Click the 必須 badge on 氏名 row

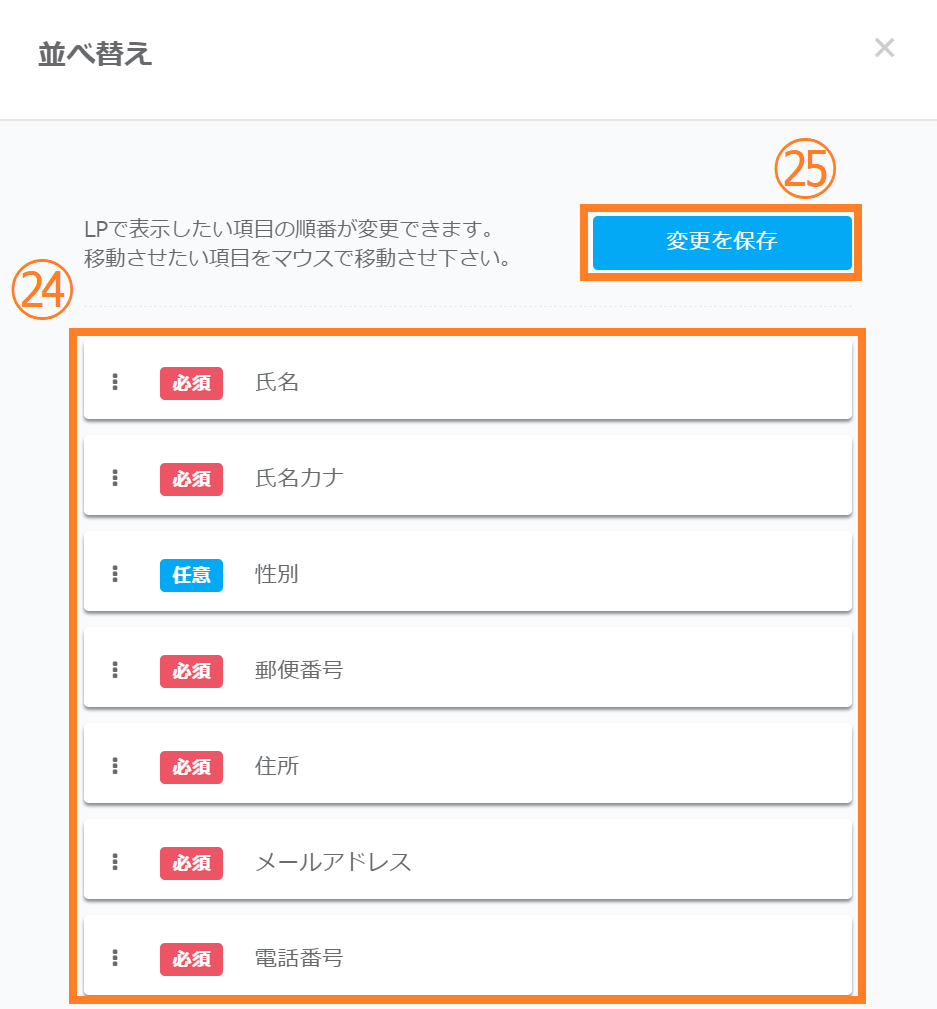click(191, 382)
